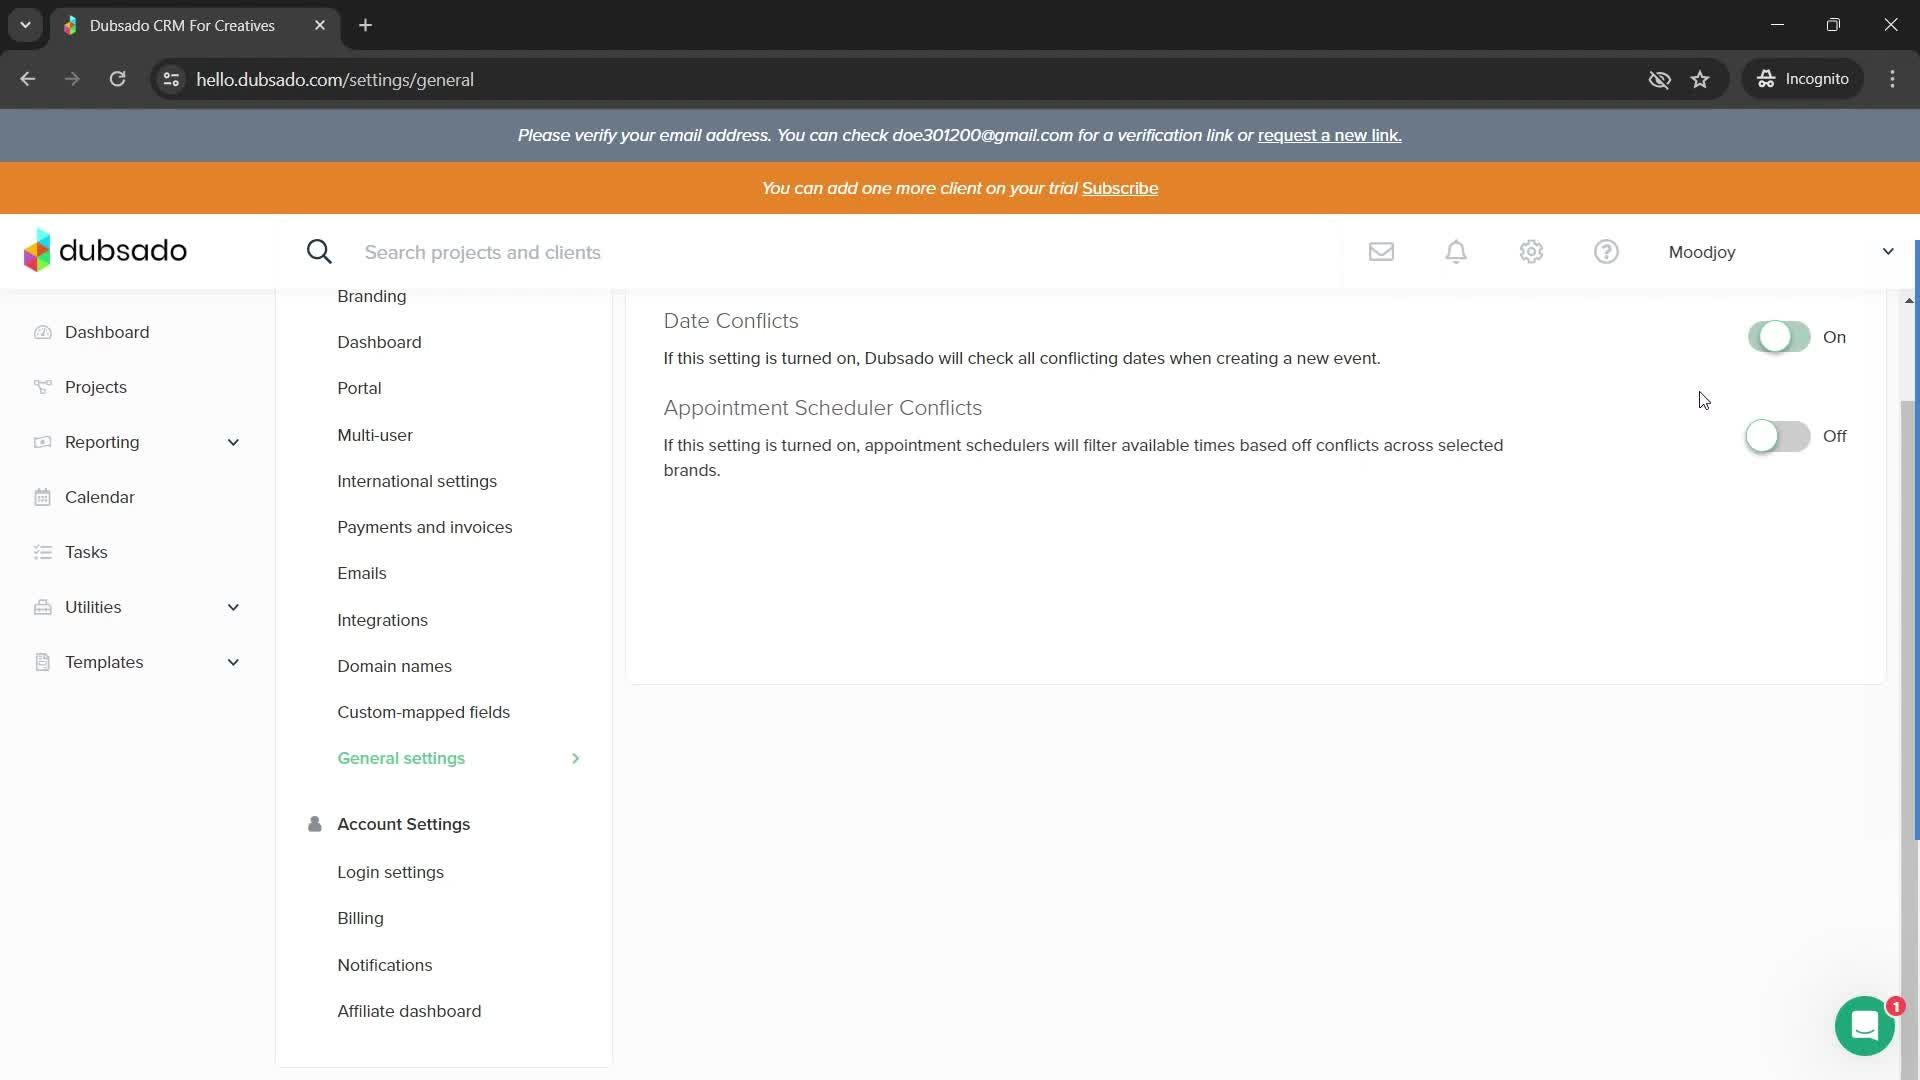The height and width of the screenshot is (1080, 1920).
Task: Open Login settings
Action: 390,872
